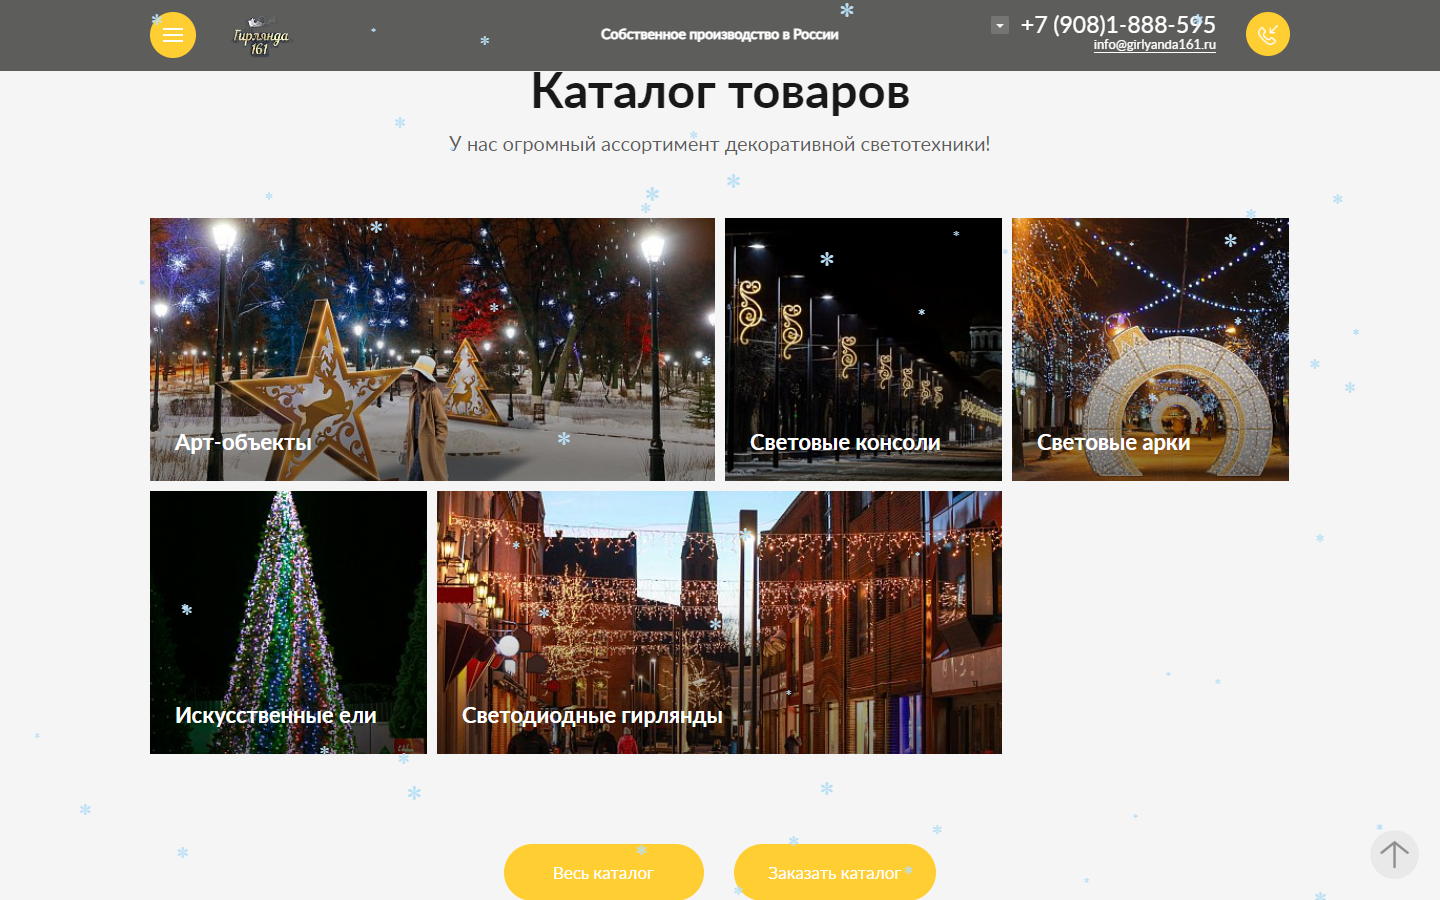Click the Гирлянда 161 logo
The height and width of the screenshot is (900, 1440).
pos(260,37)
